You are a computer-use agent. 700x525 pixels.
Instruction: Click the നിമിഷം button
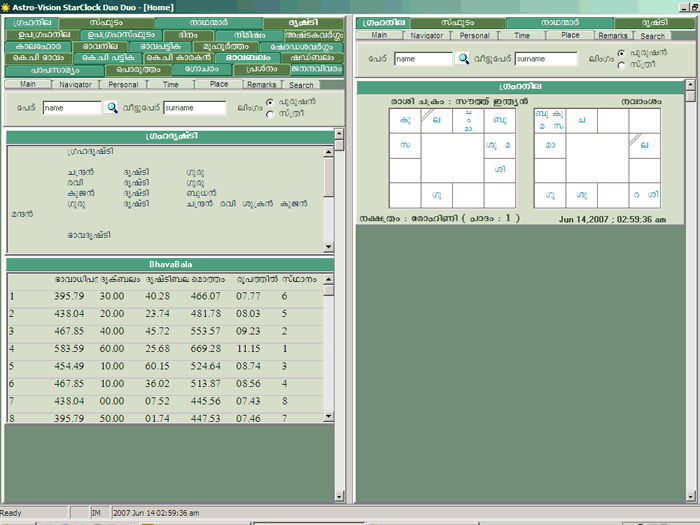(249, 35)
